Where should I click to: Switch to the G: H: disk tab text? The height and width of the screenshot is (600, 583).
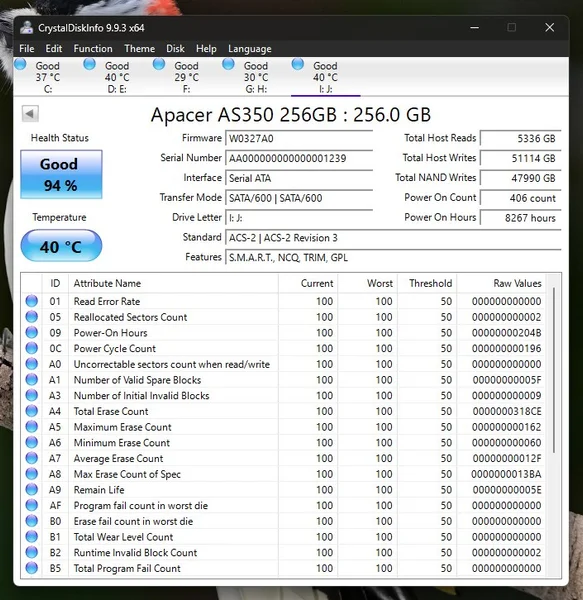coord(256,77)
